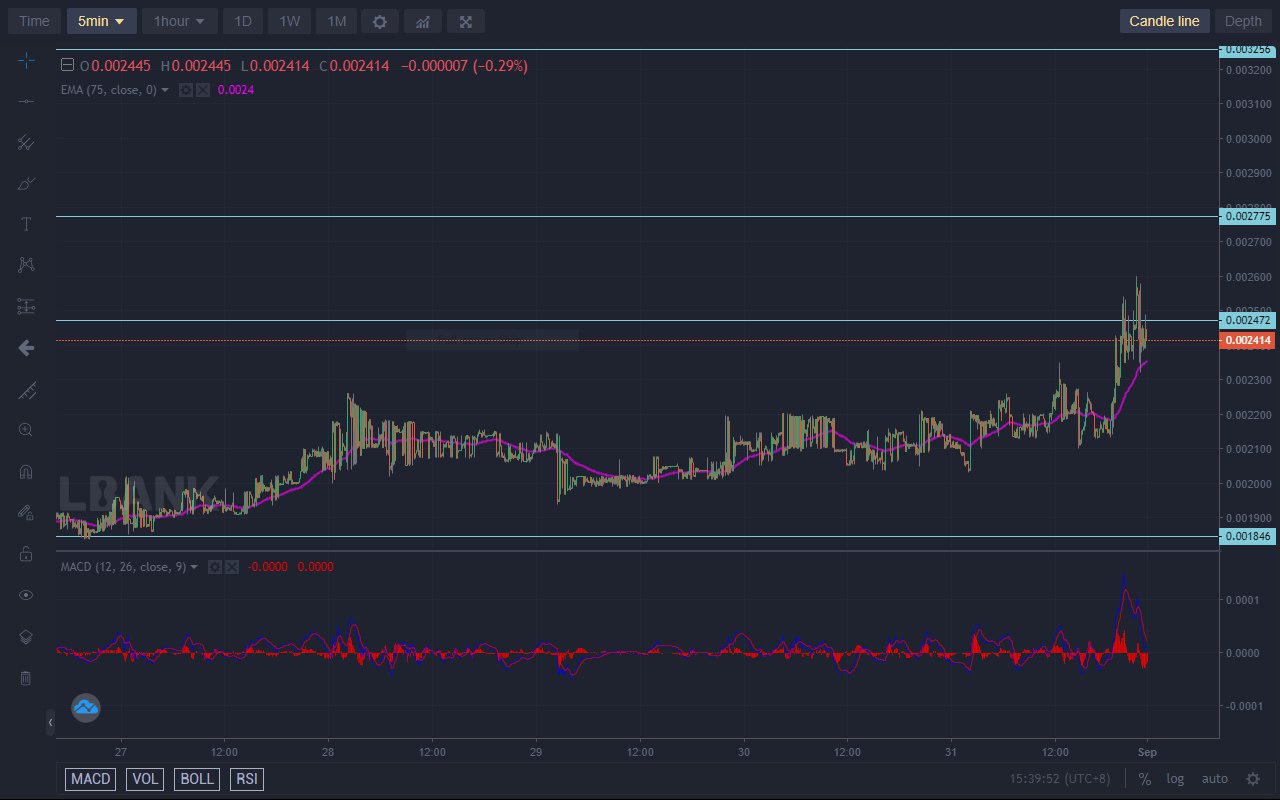Viewport: 1280px width, 800px height.
Task: Select the 1M interval
Action: 336,21
